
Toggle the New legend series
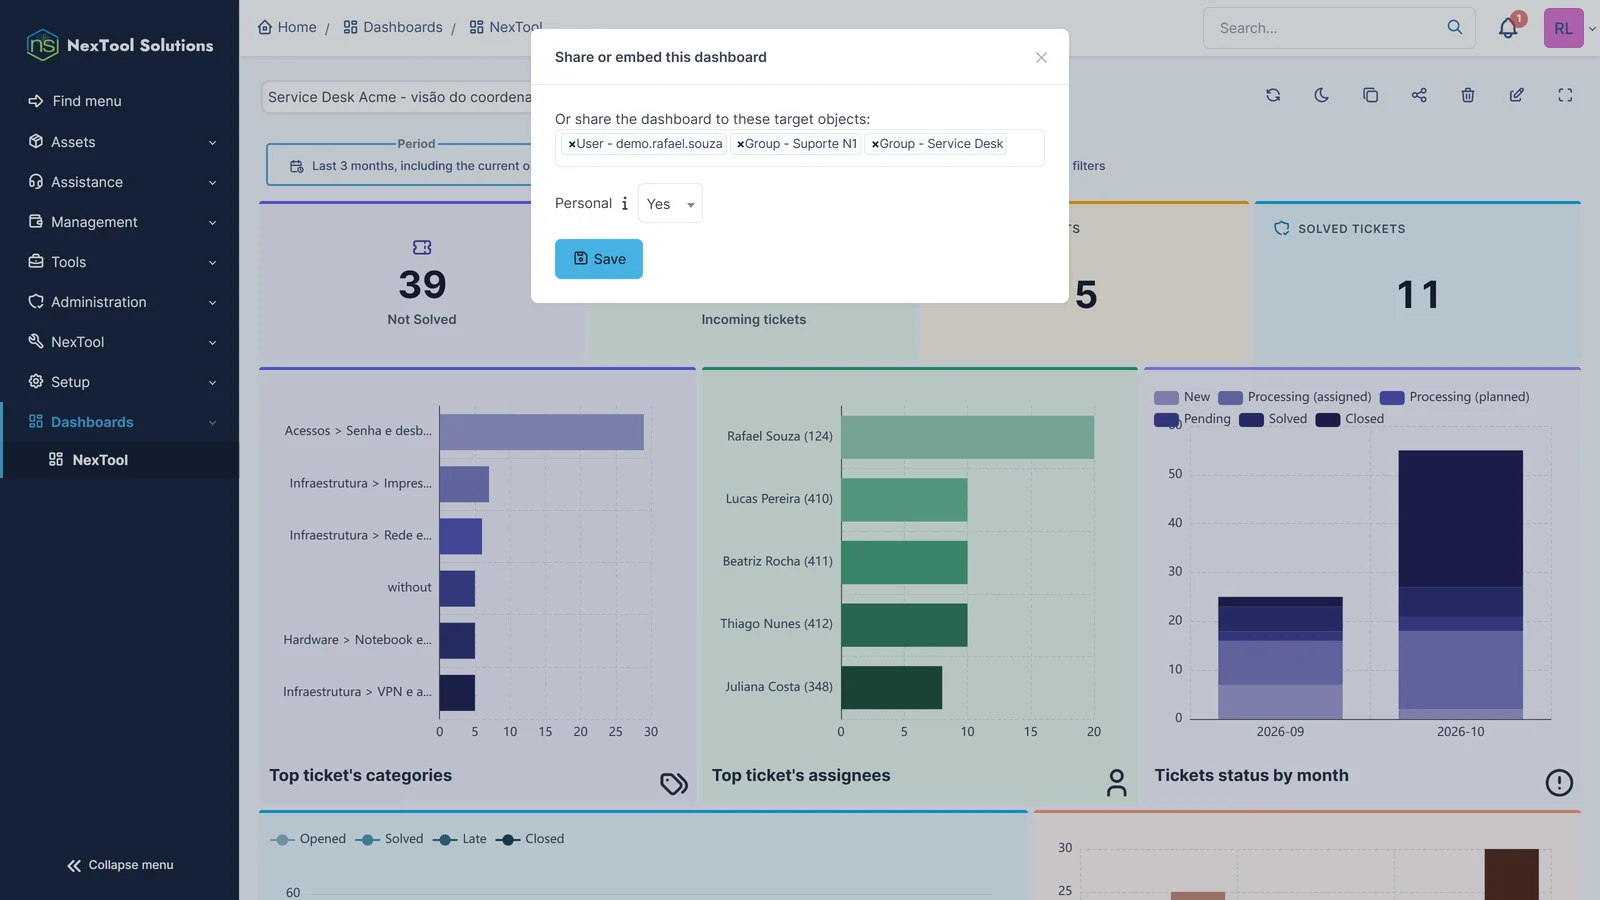pyautogui.click(x=1182, y=397)
